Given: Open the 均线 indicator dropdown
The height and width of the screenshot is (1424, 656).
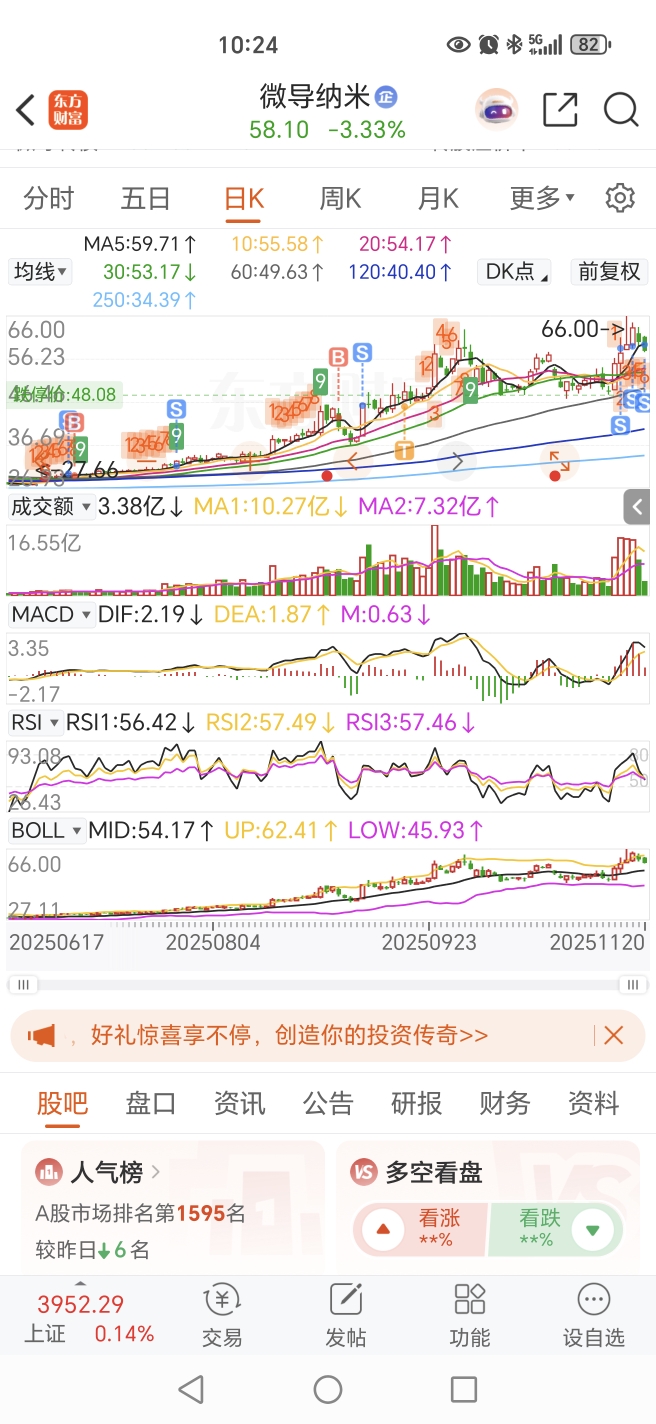Looking at the screenshot, I should (40, 271).
